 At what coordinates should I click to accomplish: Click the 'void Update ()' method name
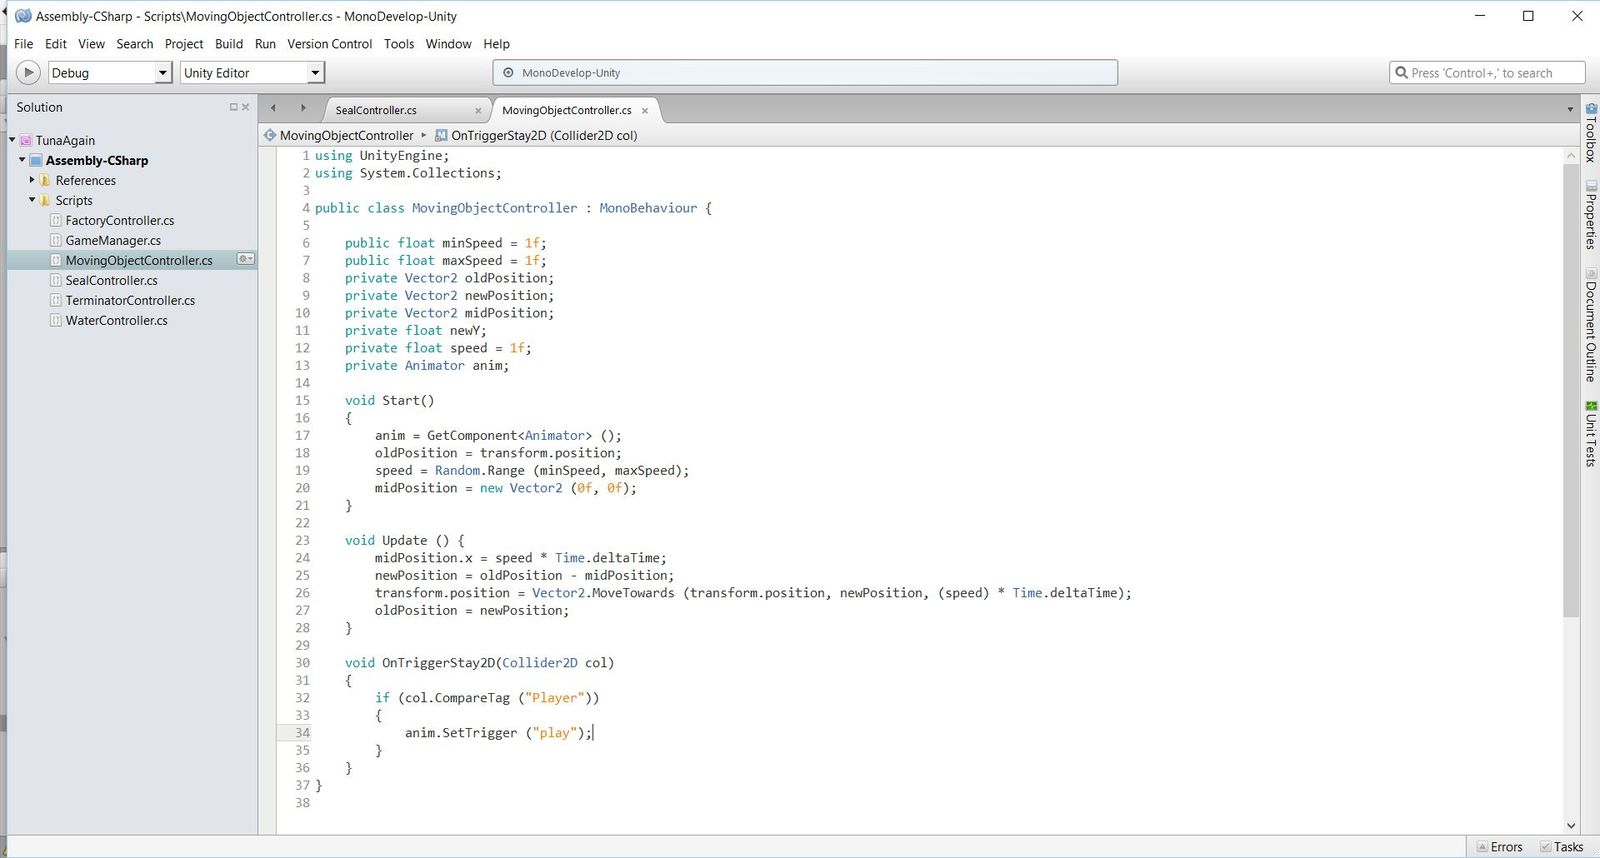(x=405, y=540)
